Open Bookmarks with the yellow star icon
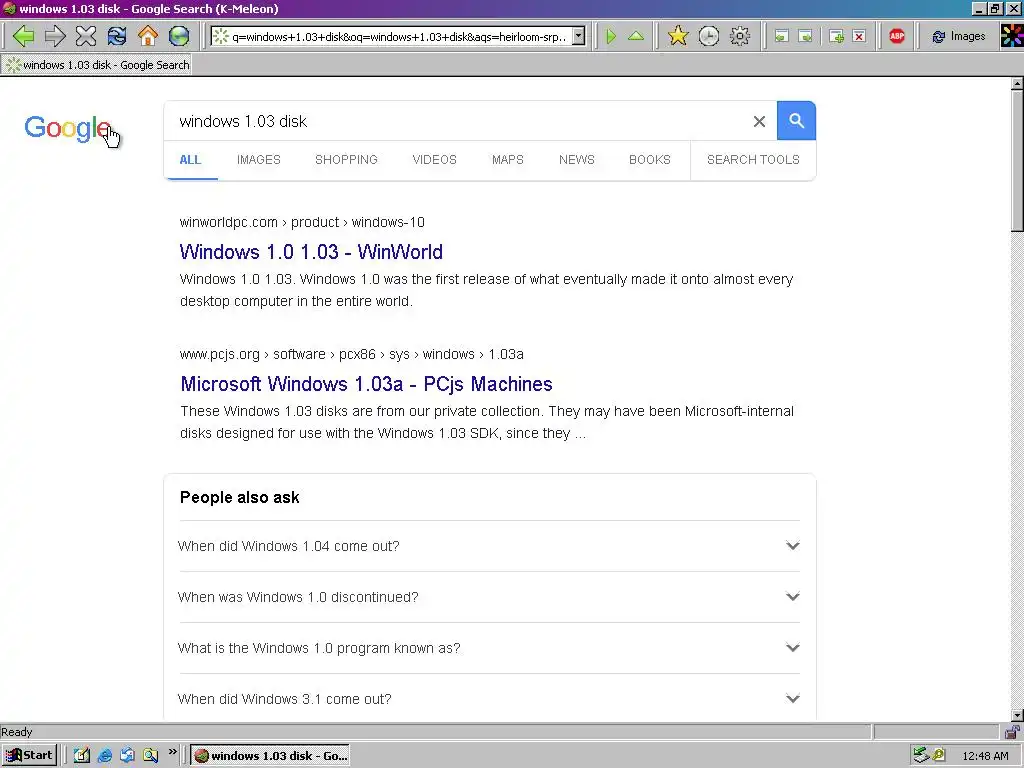The image size is (1024, 768). tap(678, 36)
